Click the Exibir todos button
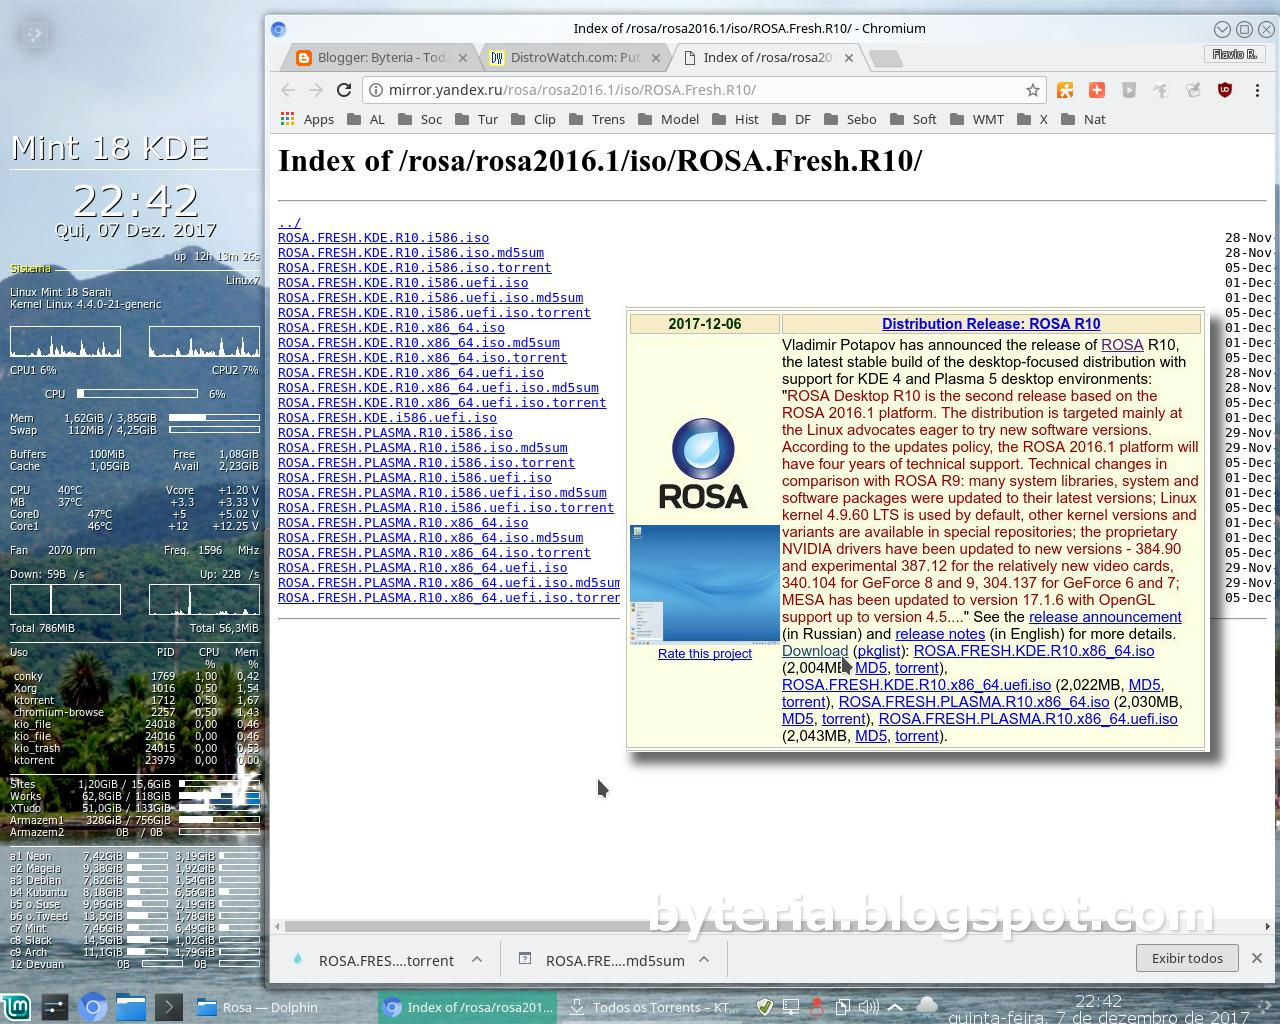 pos(1187,958)
